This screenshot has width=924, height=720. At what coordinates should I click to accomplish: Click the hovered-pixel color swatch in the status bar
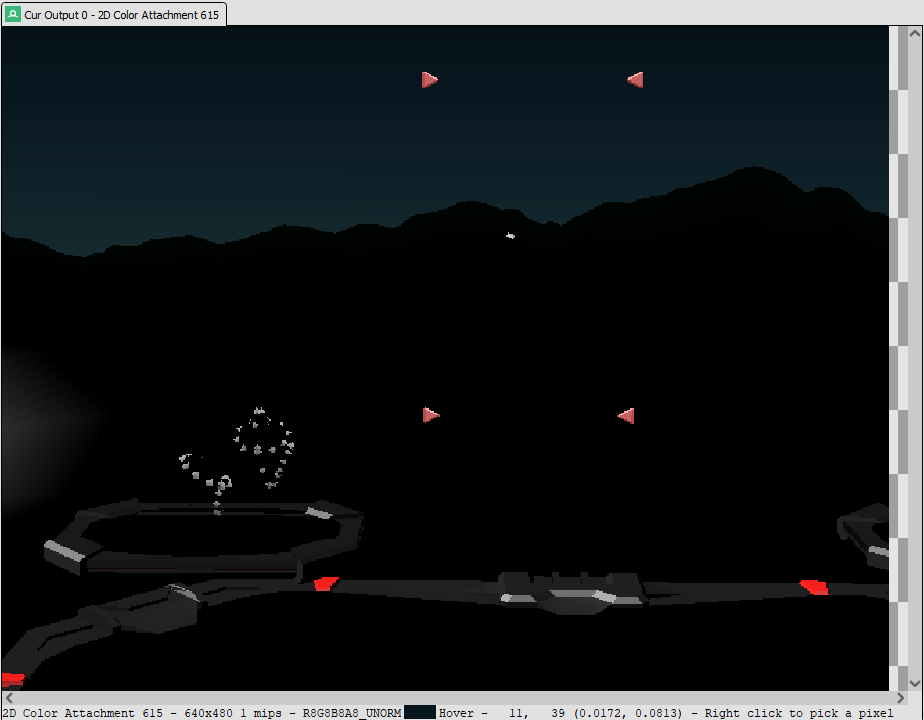420,712
